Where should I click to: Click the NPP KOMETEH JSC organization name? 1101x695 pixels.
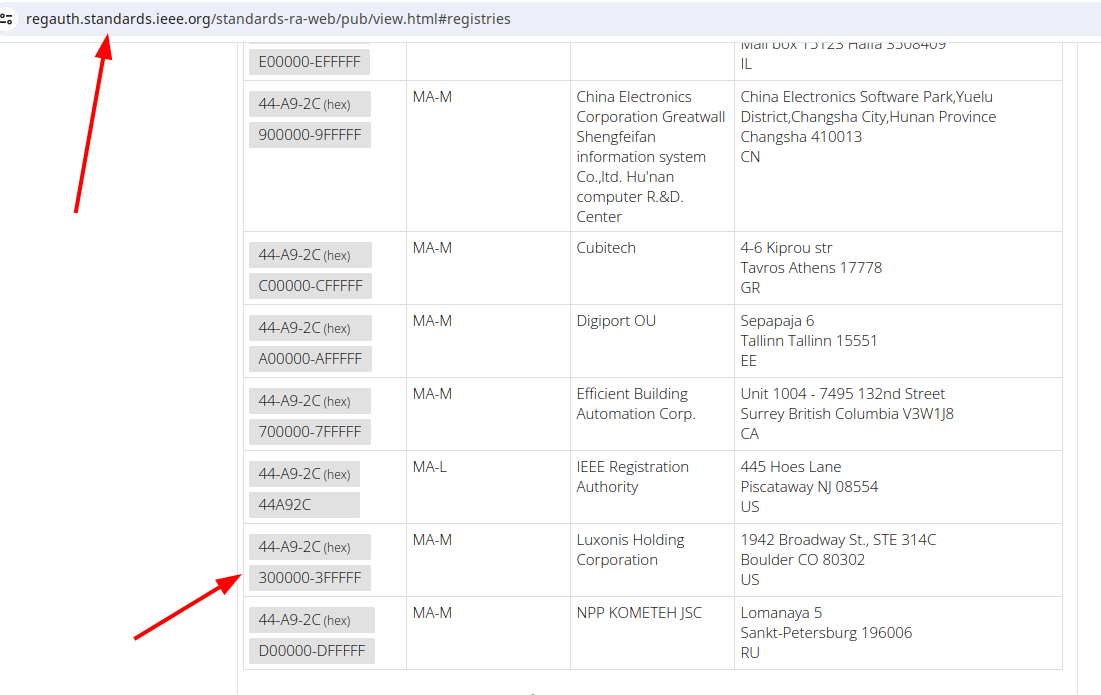pyautogui.click(x=639, y=613)
